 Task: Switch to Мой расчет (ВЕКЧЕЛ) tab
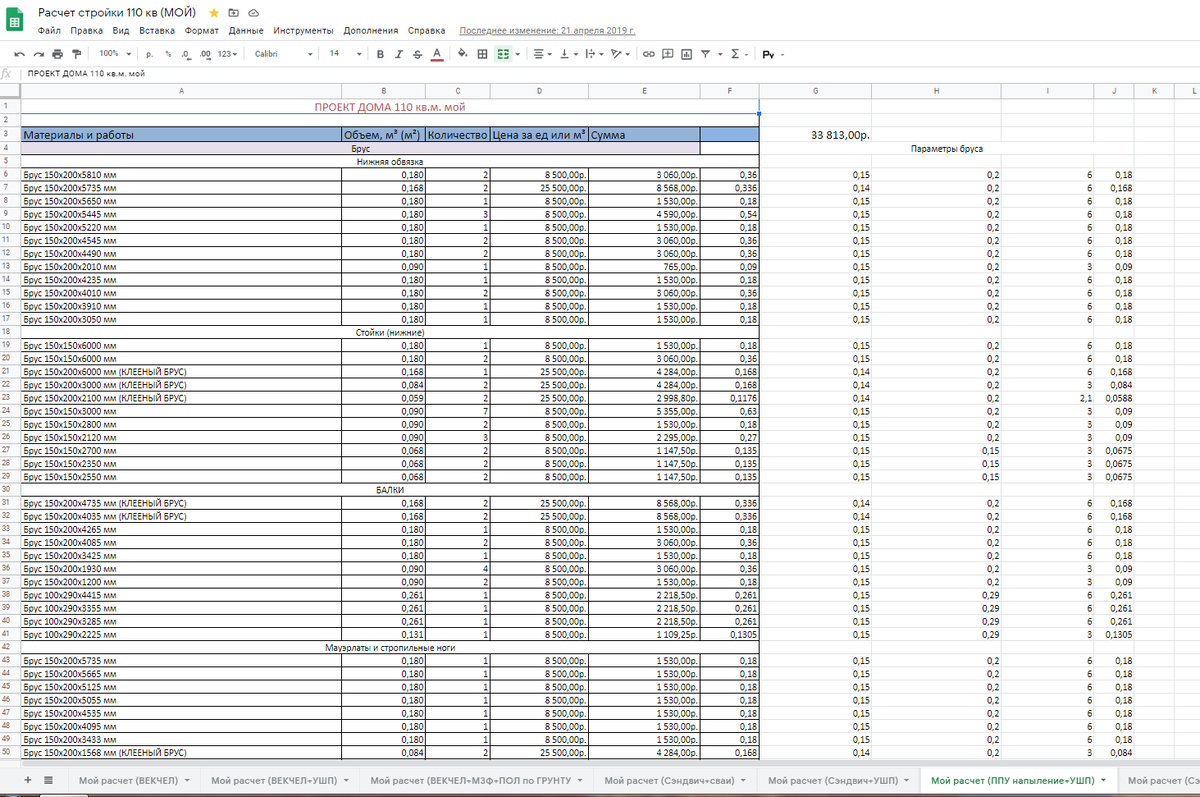point(134,779)
